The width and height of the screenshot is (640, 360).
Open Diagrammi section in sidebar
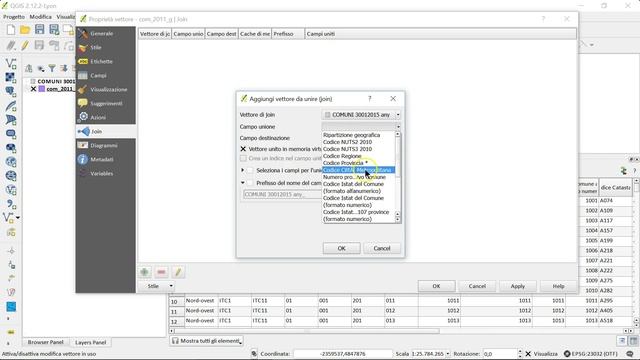[x=106, y=145]
